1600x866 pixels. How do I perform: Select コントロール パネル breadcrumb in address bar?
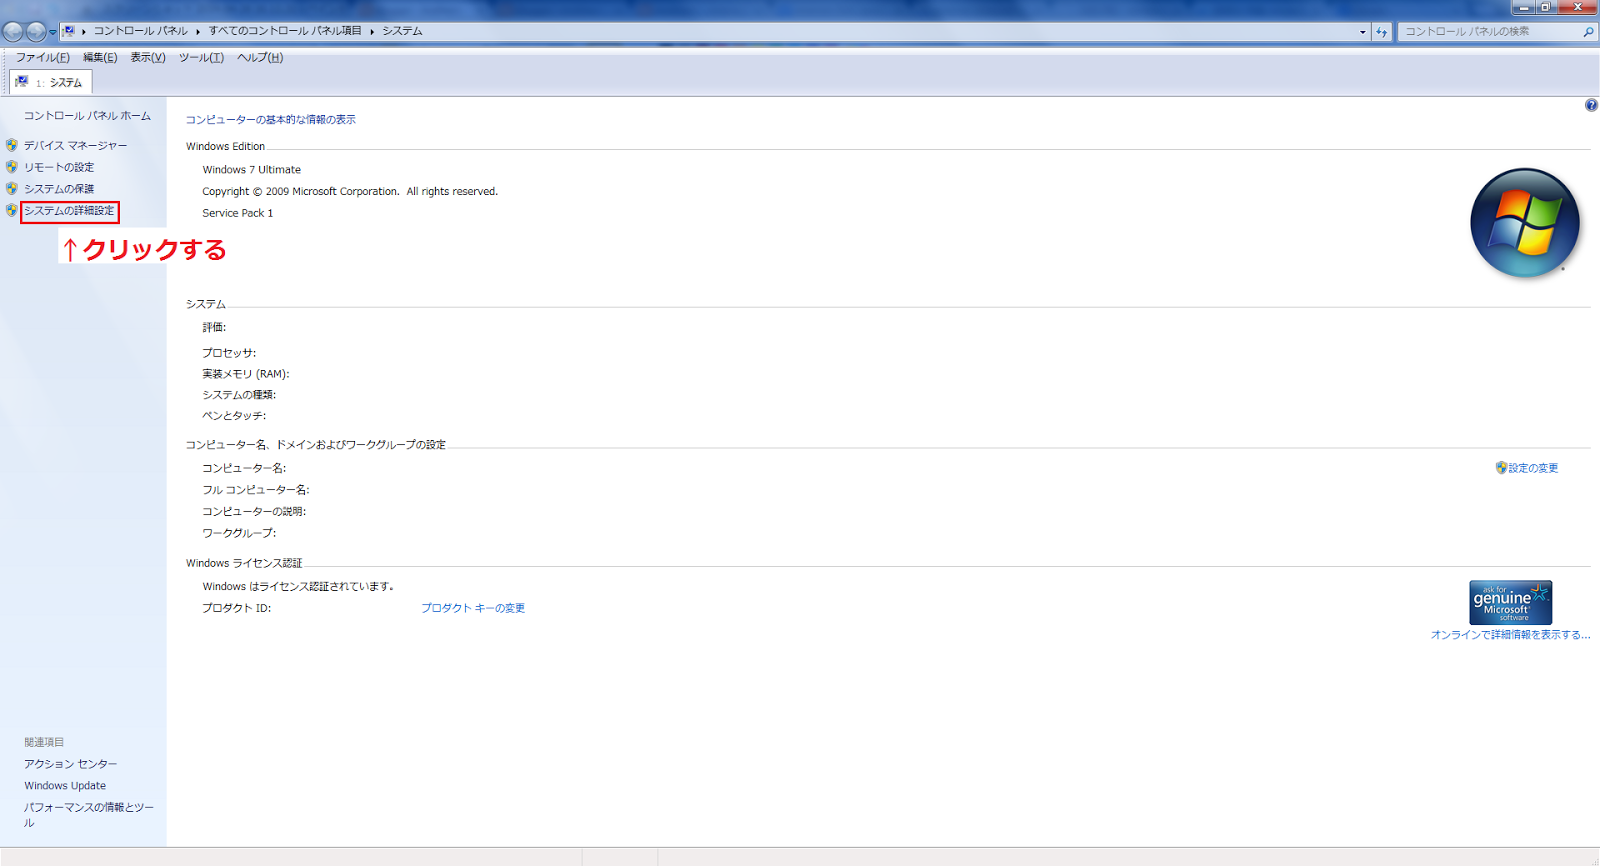(x=141, y=31)
